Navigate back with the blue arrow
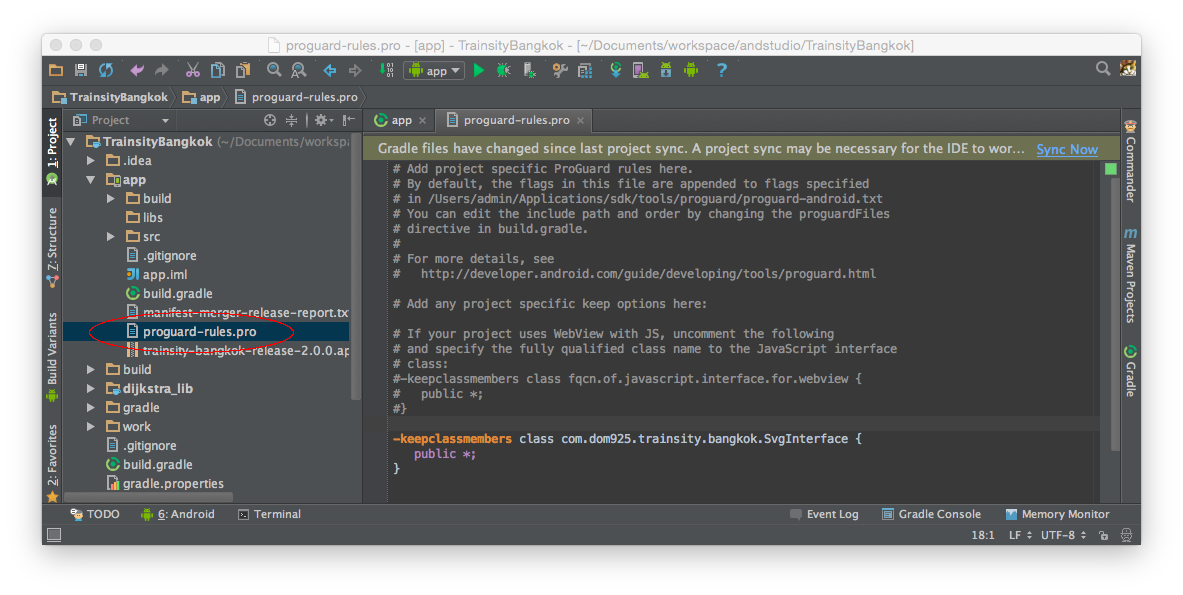The width and height of the screenshot is (1183, 595). click(330, 70)
